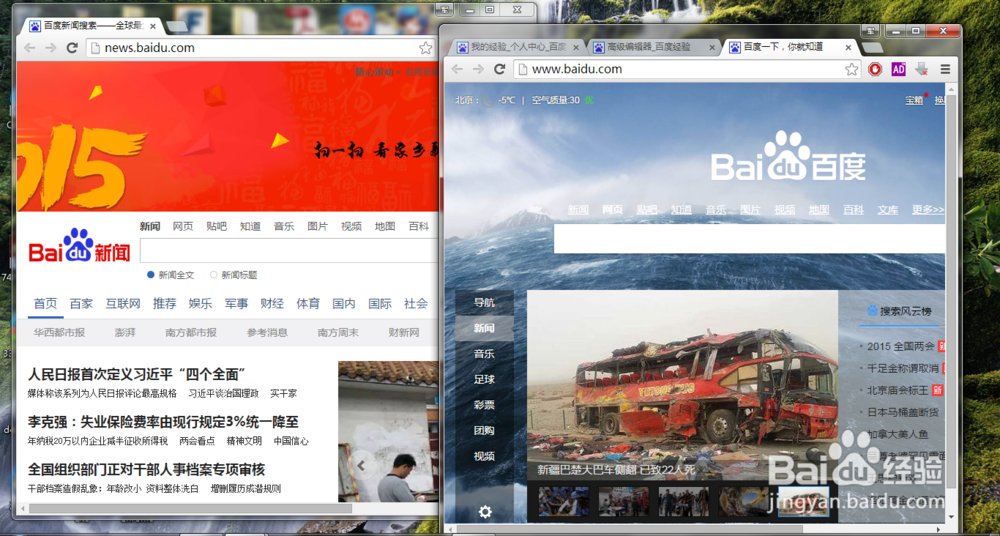1000x536 pixels.
Task: Open headline 人民日报首次定义习近平“四个全面”
Action: pyautogui.click(x=137, y=374)
